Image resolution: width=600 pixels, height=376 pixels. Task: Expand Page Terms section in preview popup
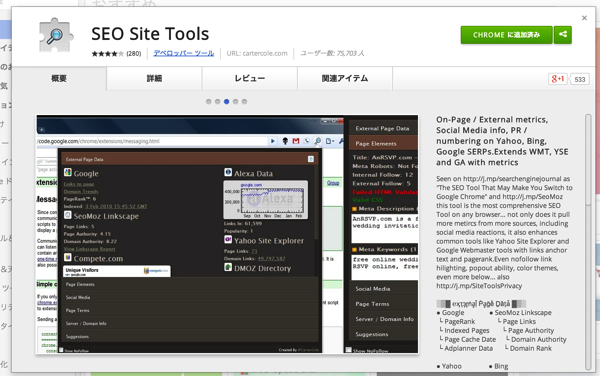coord(189,310)
